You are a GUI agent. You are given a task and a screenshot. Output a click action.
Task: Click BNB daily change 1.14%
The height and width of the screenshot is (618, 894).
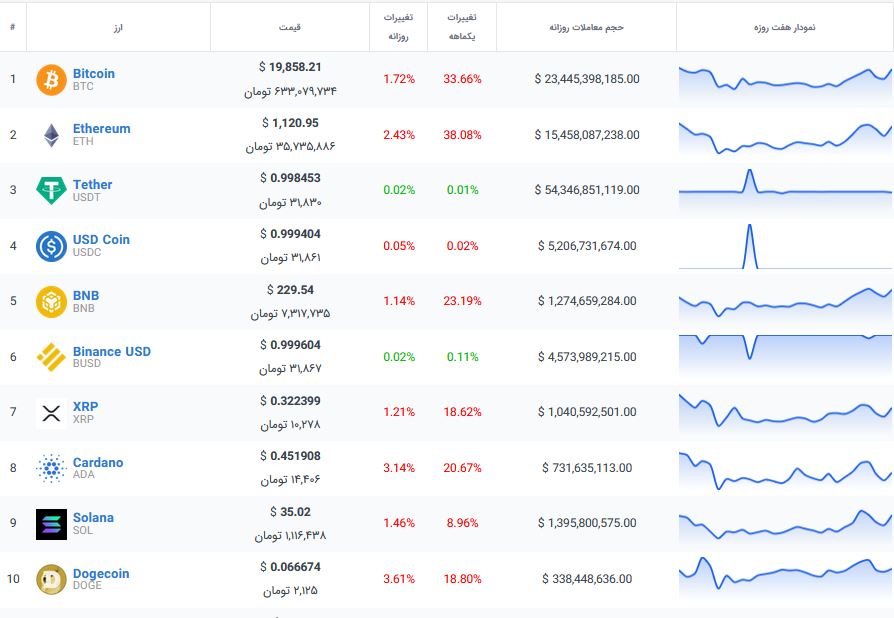click(x=399, y=301)
